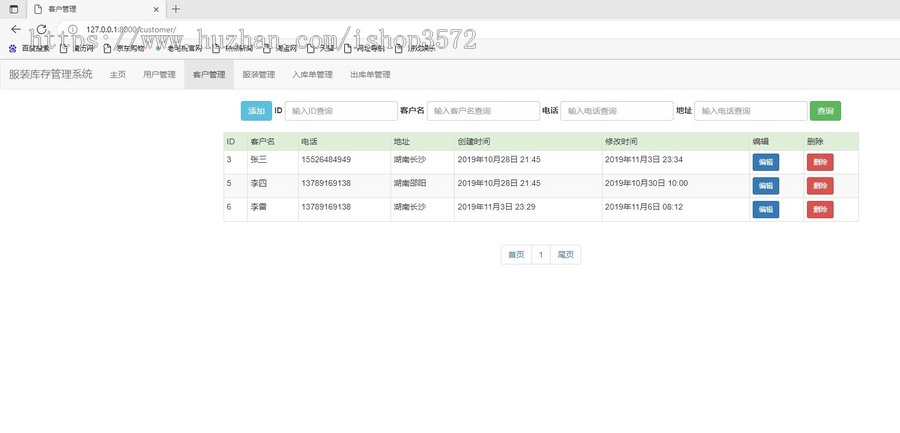Click the 添加 button
This screenshot has height=433, width=900.
[x=256, y=111]
